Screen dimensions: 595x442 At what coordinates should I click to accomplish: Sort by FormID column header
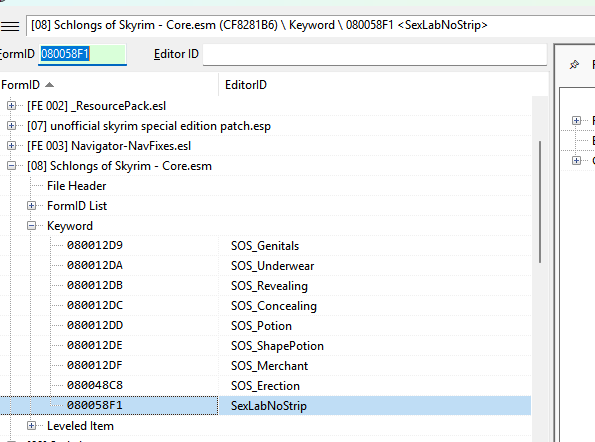click(109, 85)
